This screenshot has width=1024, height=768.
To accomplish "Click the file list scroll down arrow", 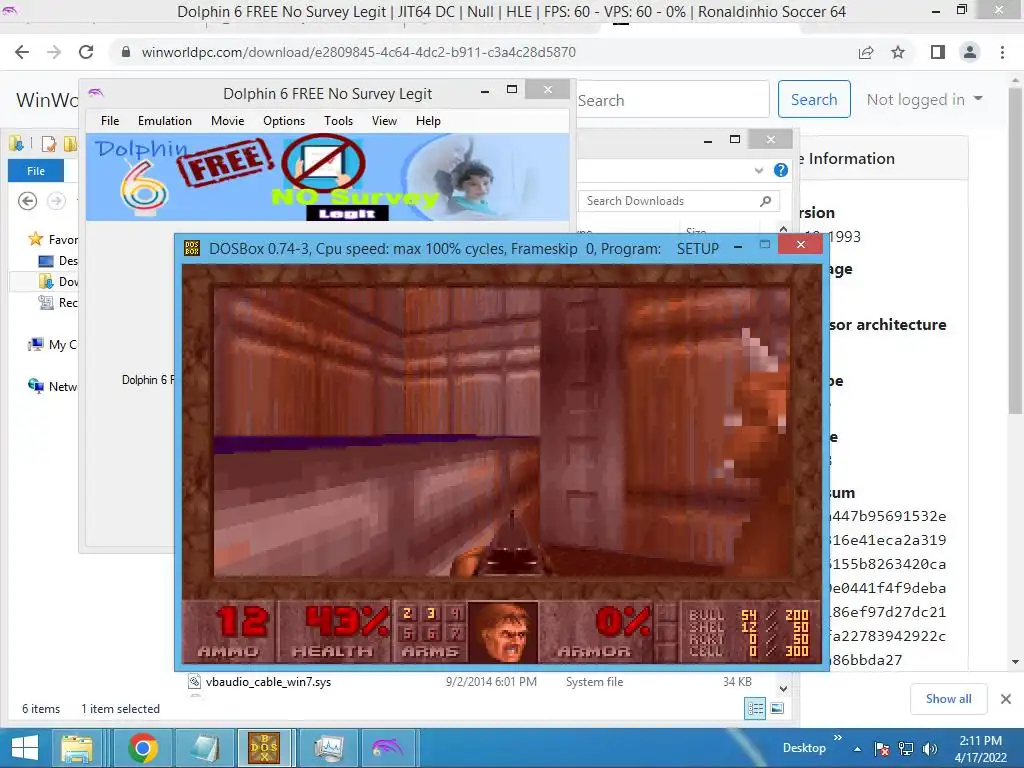I will 784,688.
